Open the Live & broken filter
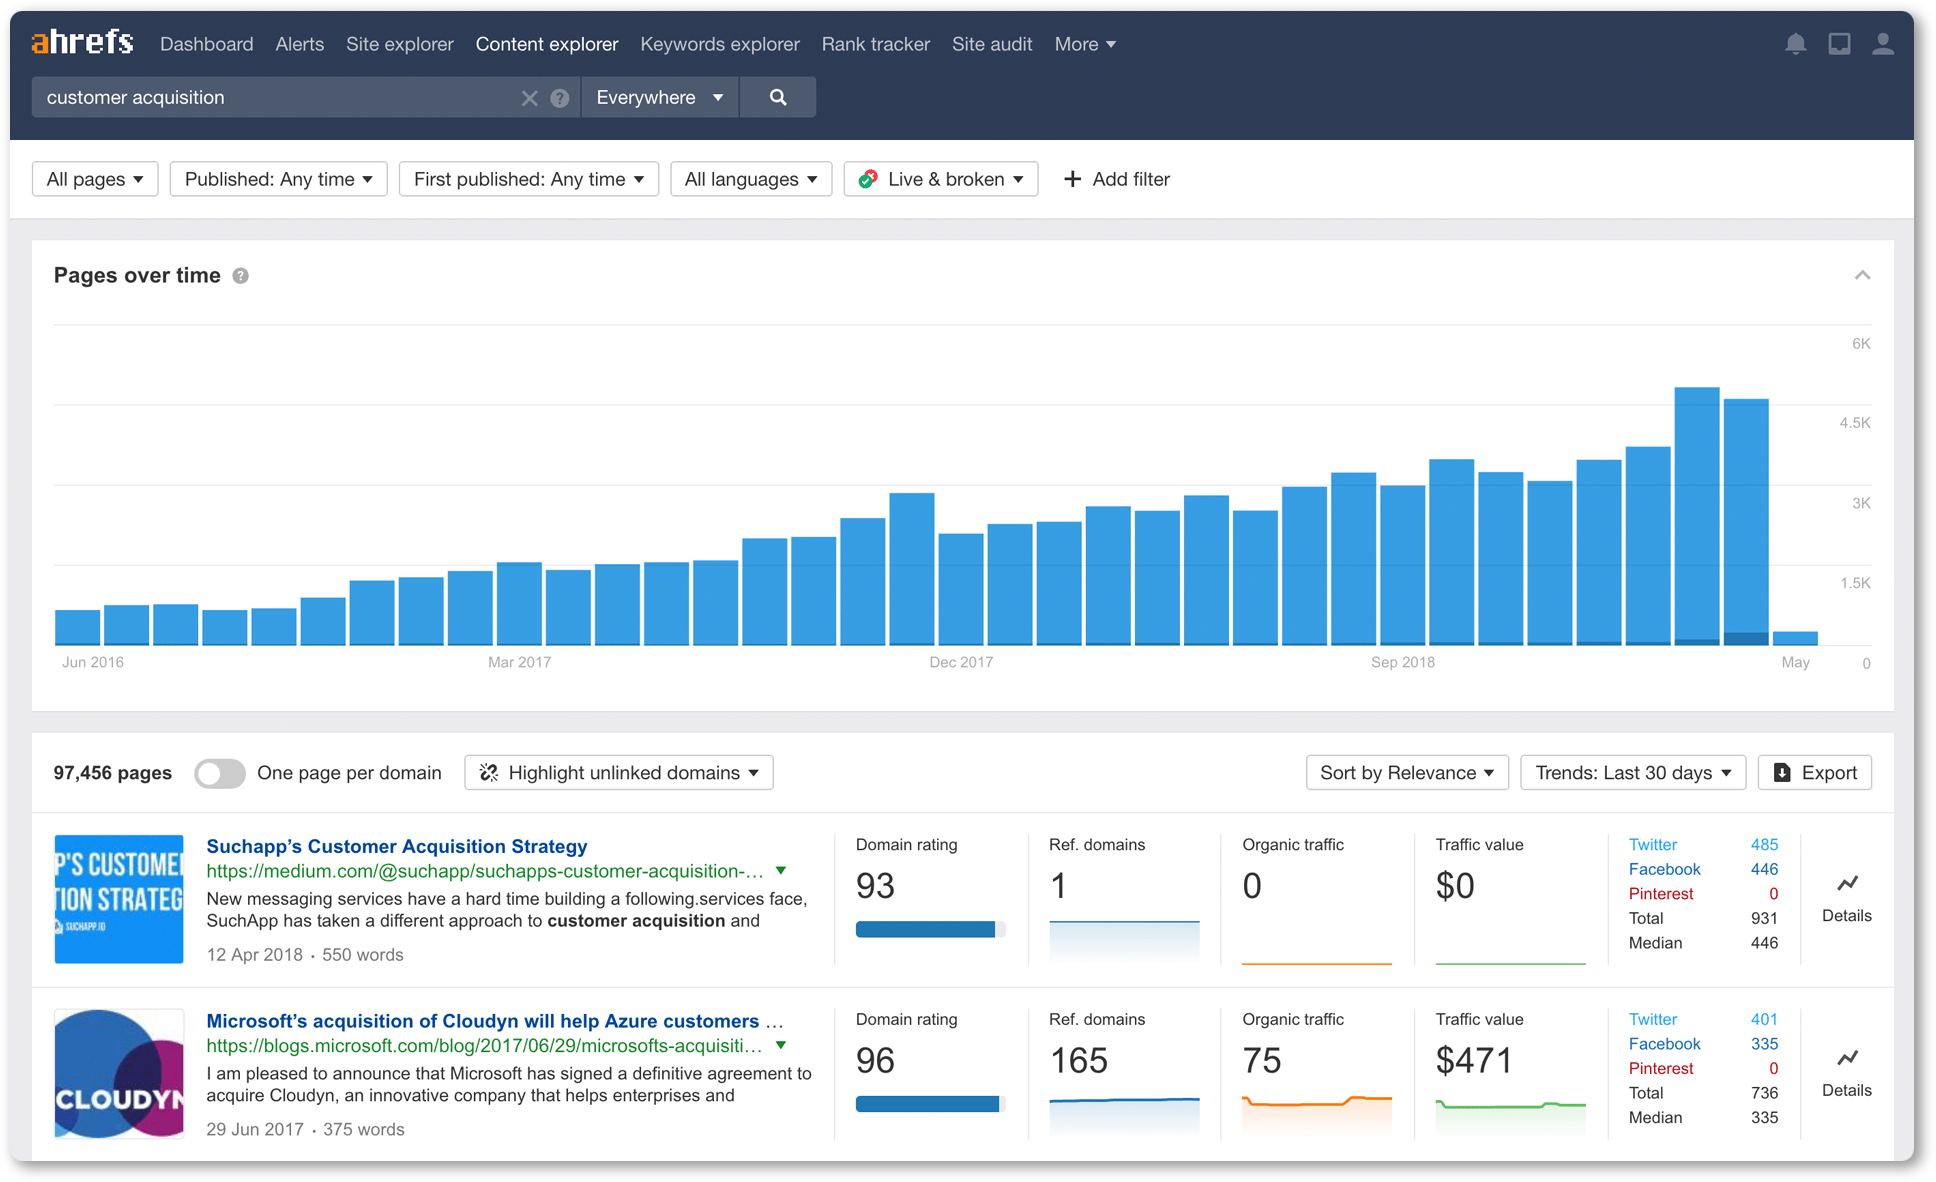Image resolution: width=1936 pixels, height=1182 pixels. coord(941,179)
